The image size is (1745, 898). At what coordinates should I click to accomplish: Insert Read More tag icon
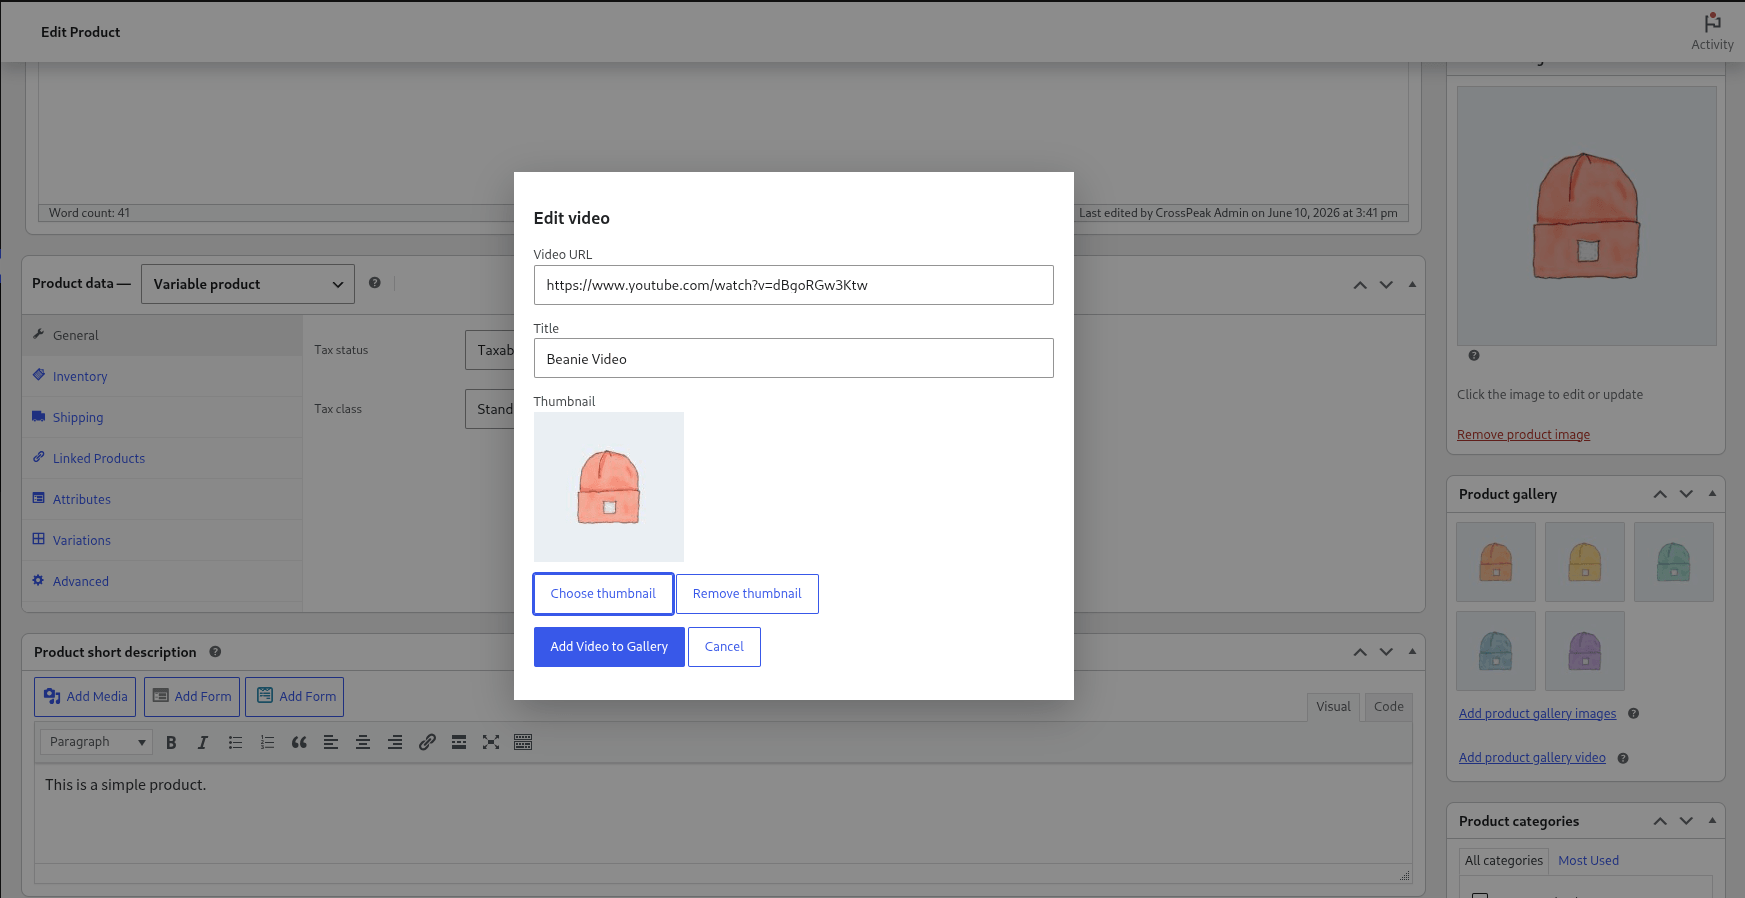pos(459,742)
